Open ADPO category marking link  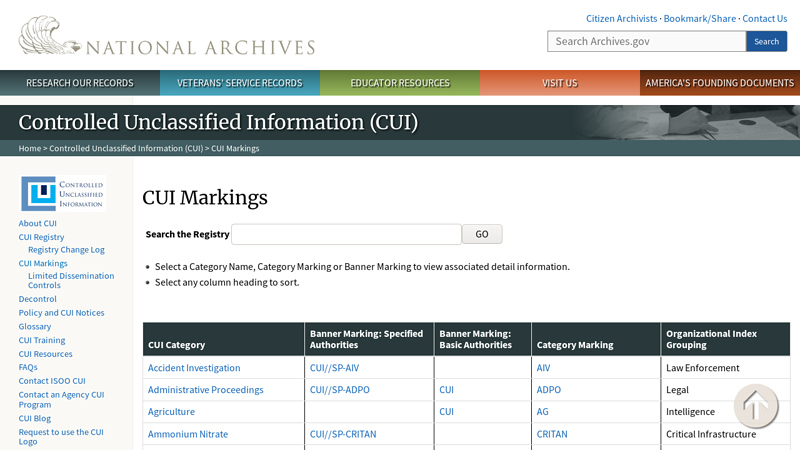(548, 390)
